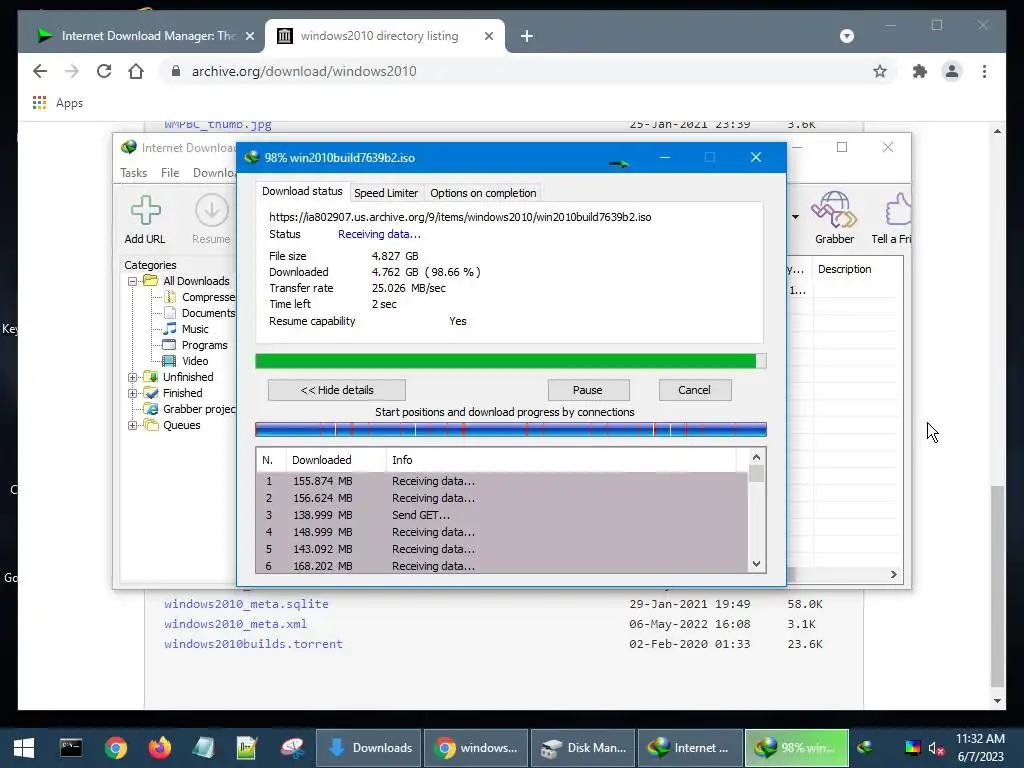Click the muted volume tray icon
Image resolution: width=1024 pixels, height=768 pixels.
pos(936,748)
